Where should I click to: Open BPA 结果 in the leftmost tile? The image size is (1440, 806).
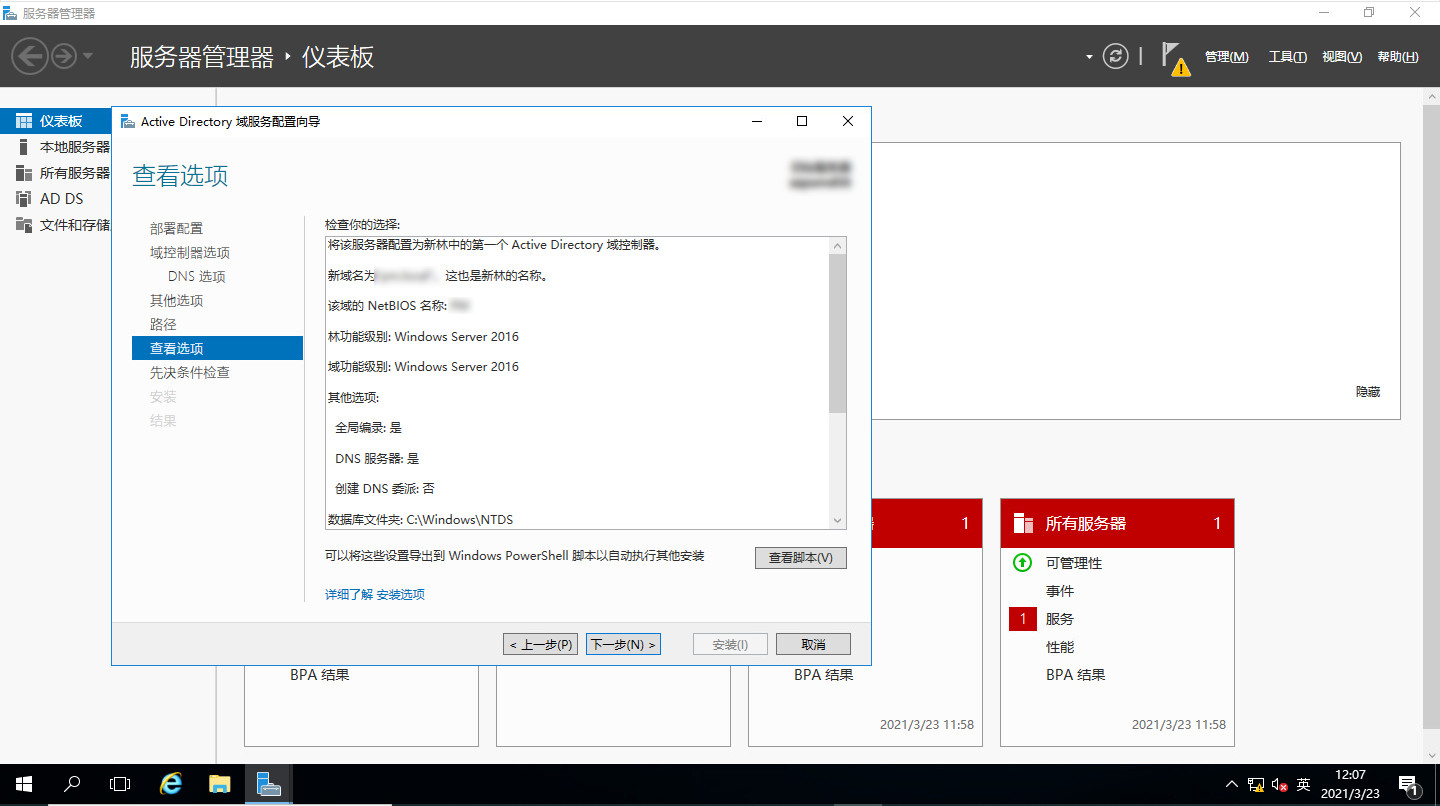click(320, 675)
